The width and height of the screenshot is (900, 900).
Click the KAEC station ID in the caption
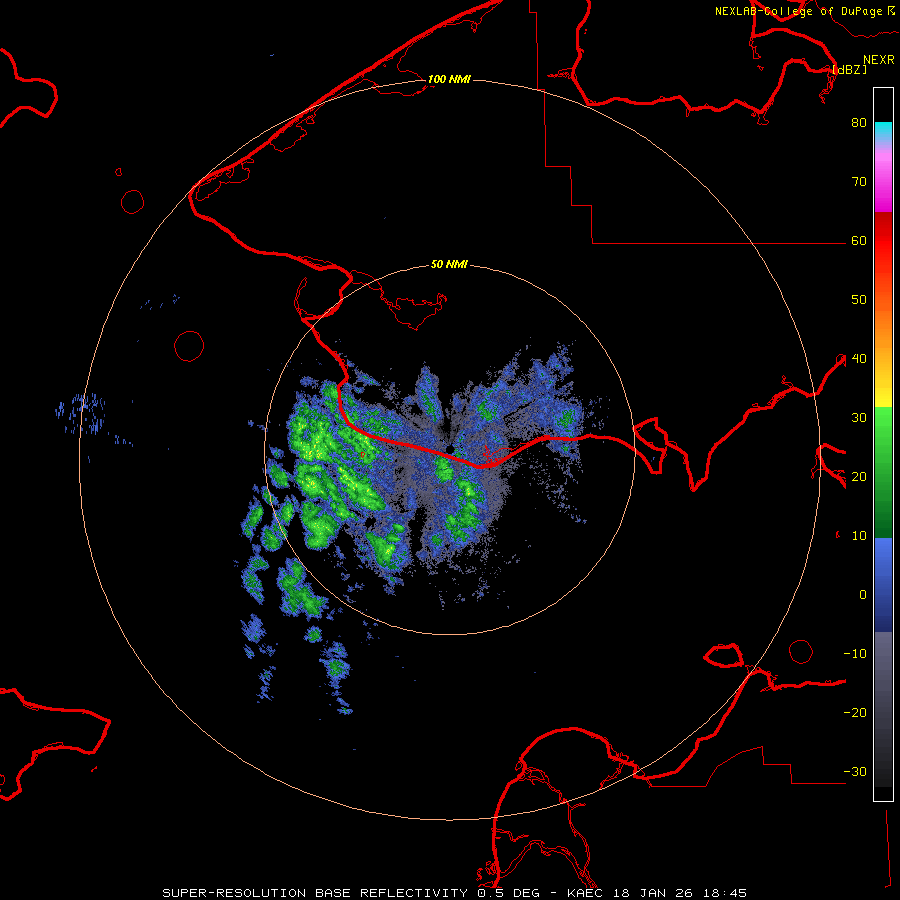[x=586, y=893]
